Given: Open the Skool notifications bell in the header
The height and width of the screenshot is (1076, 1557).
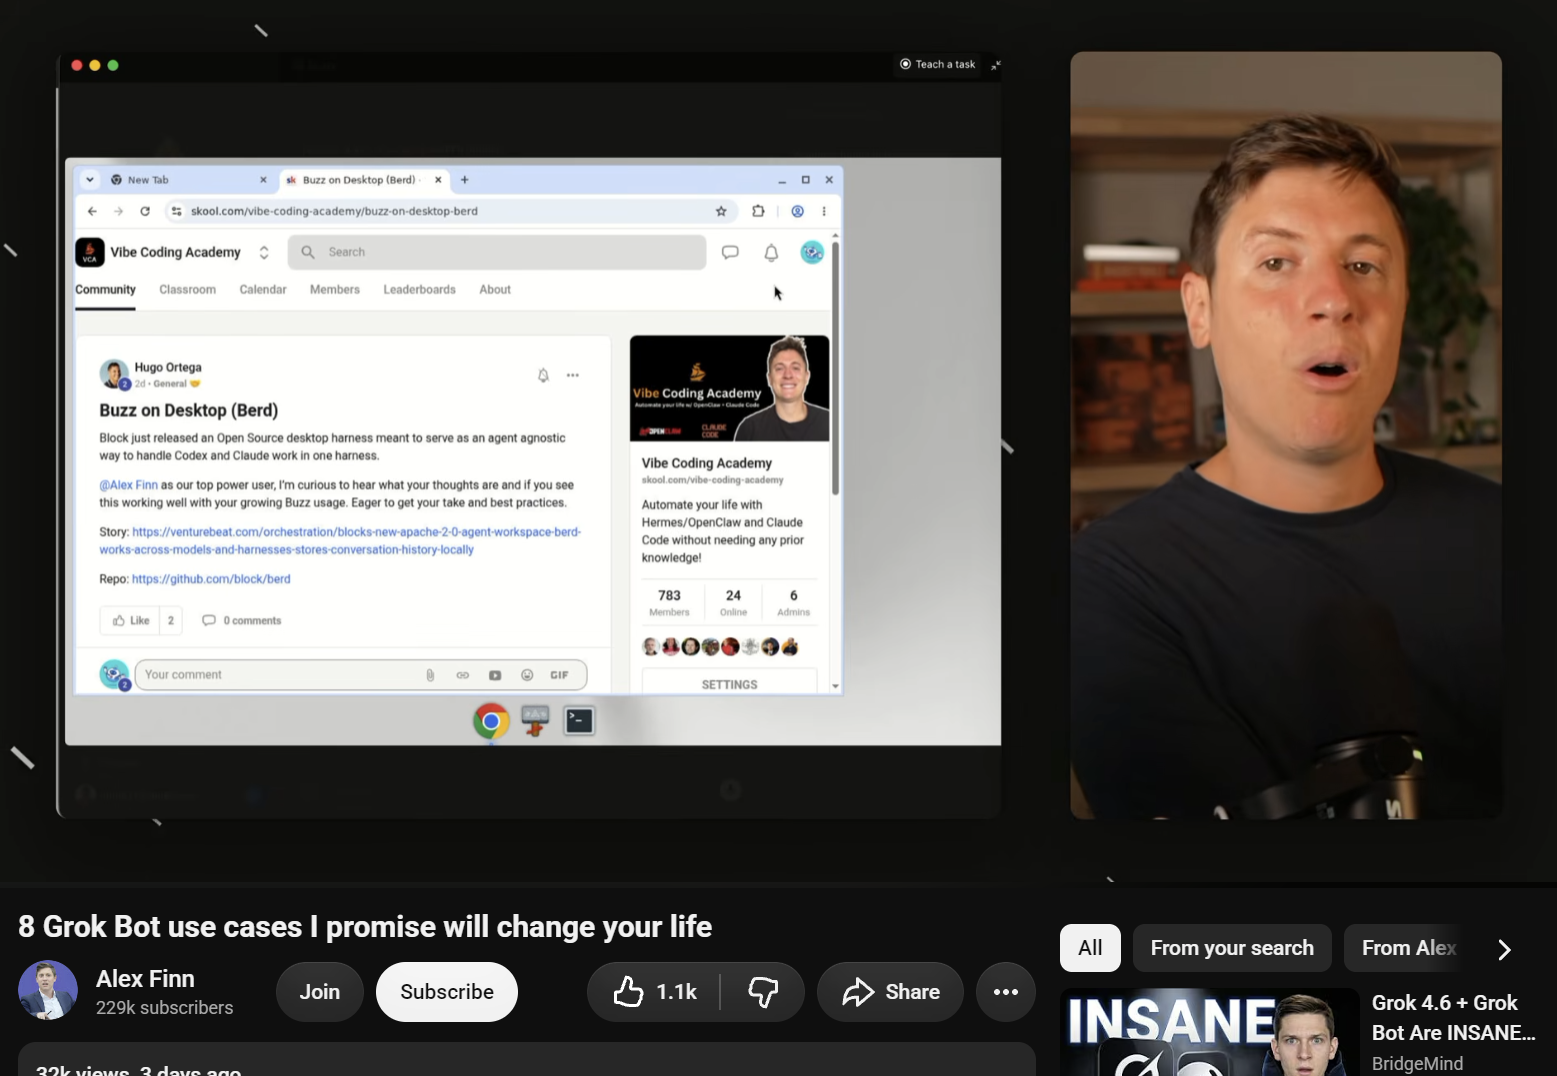Looking at the screenshot, I should coord(771,253).
